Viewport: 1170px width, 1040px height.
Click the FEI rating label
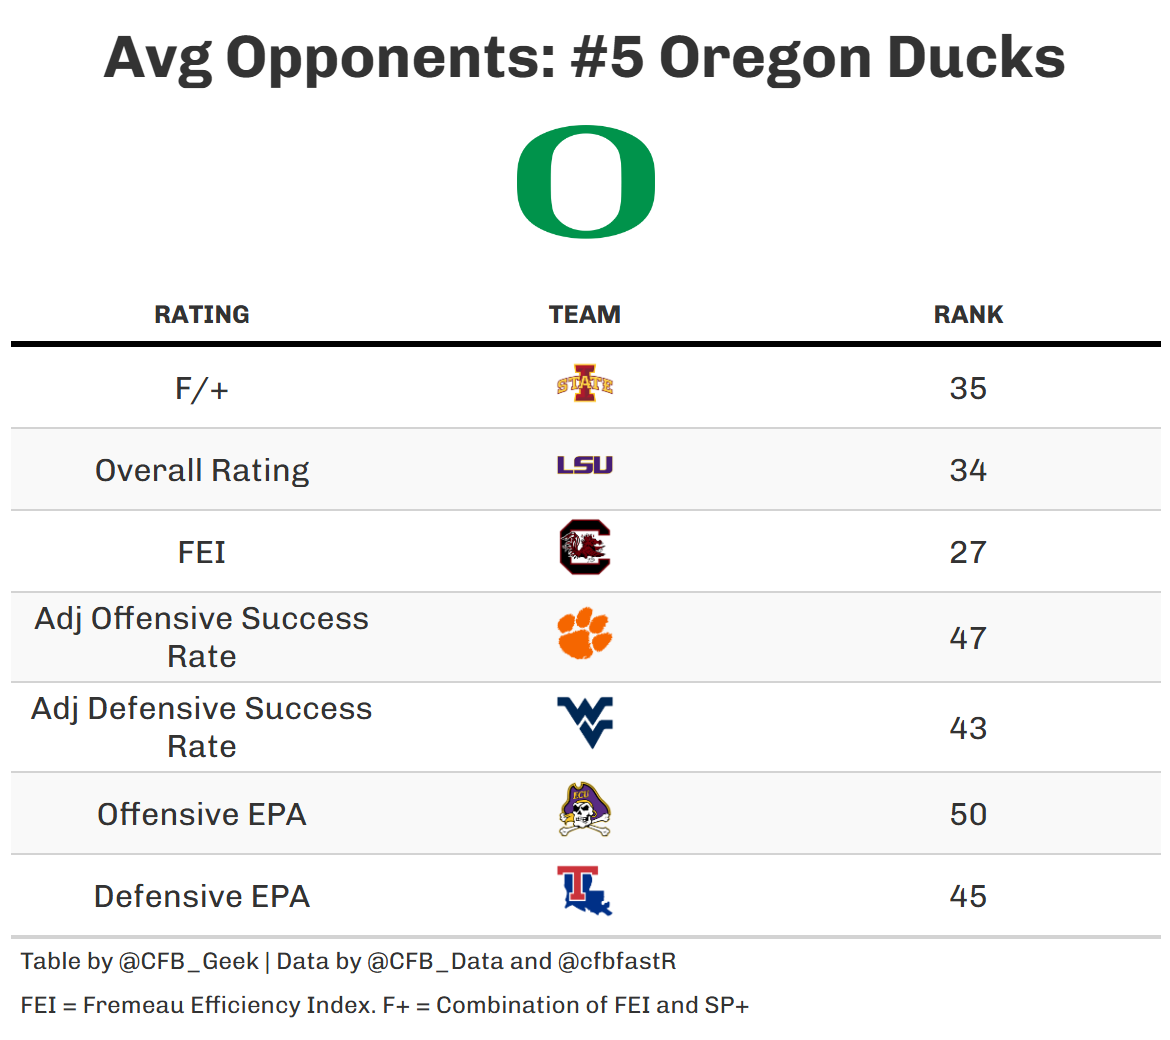(202, 552)
